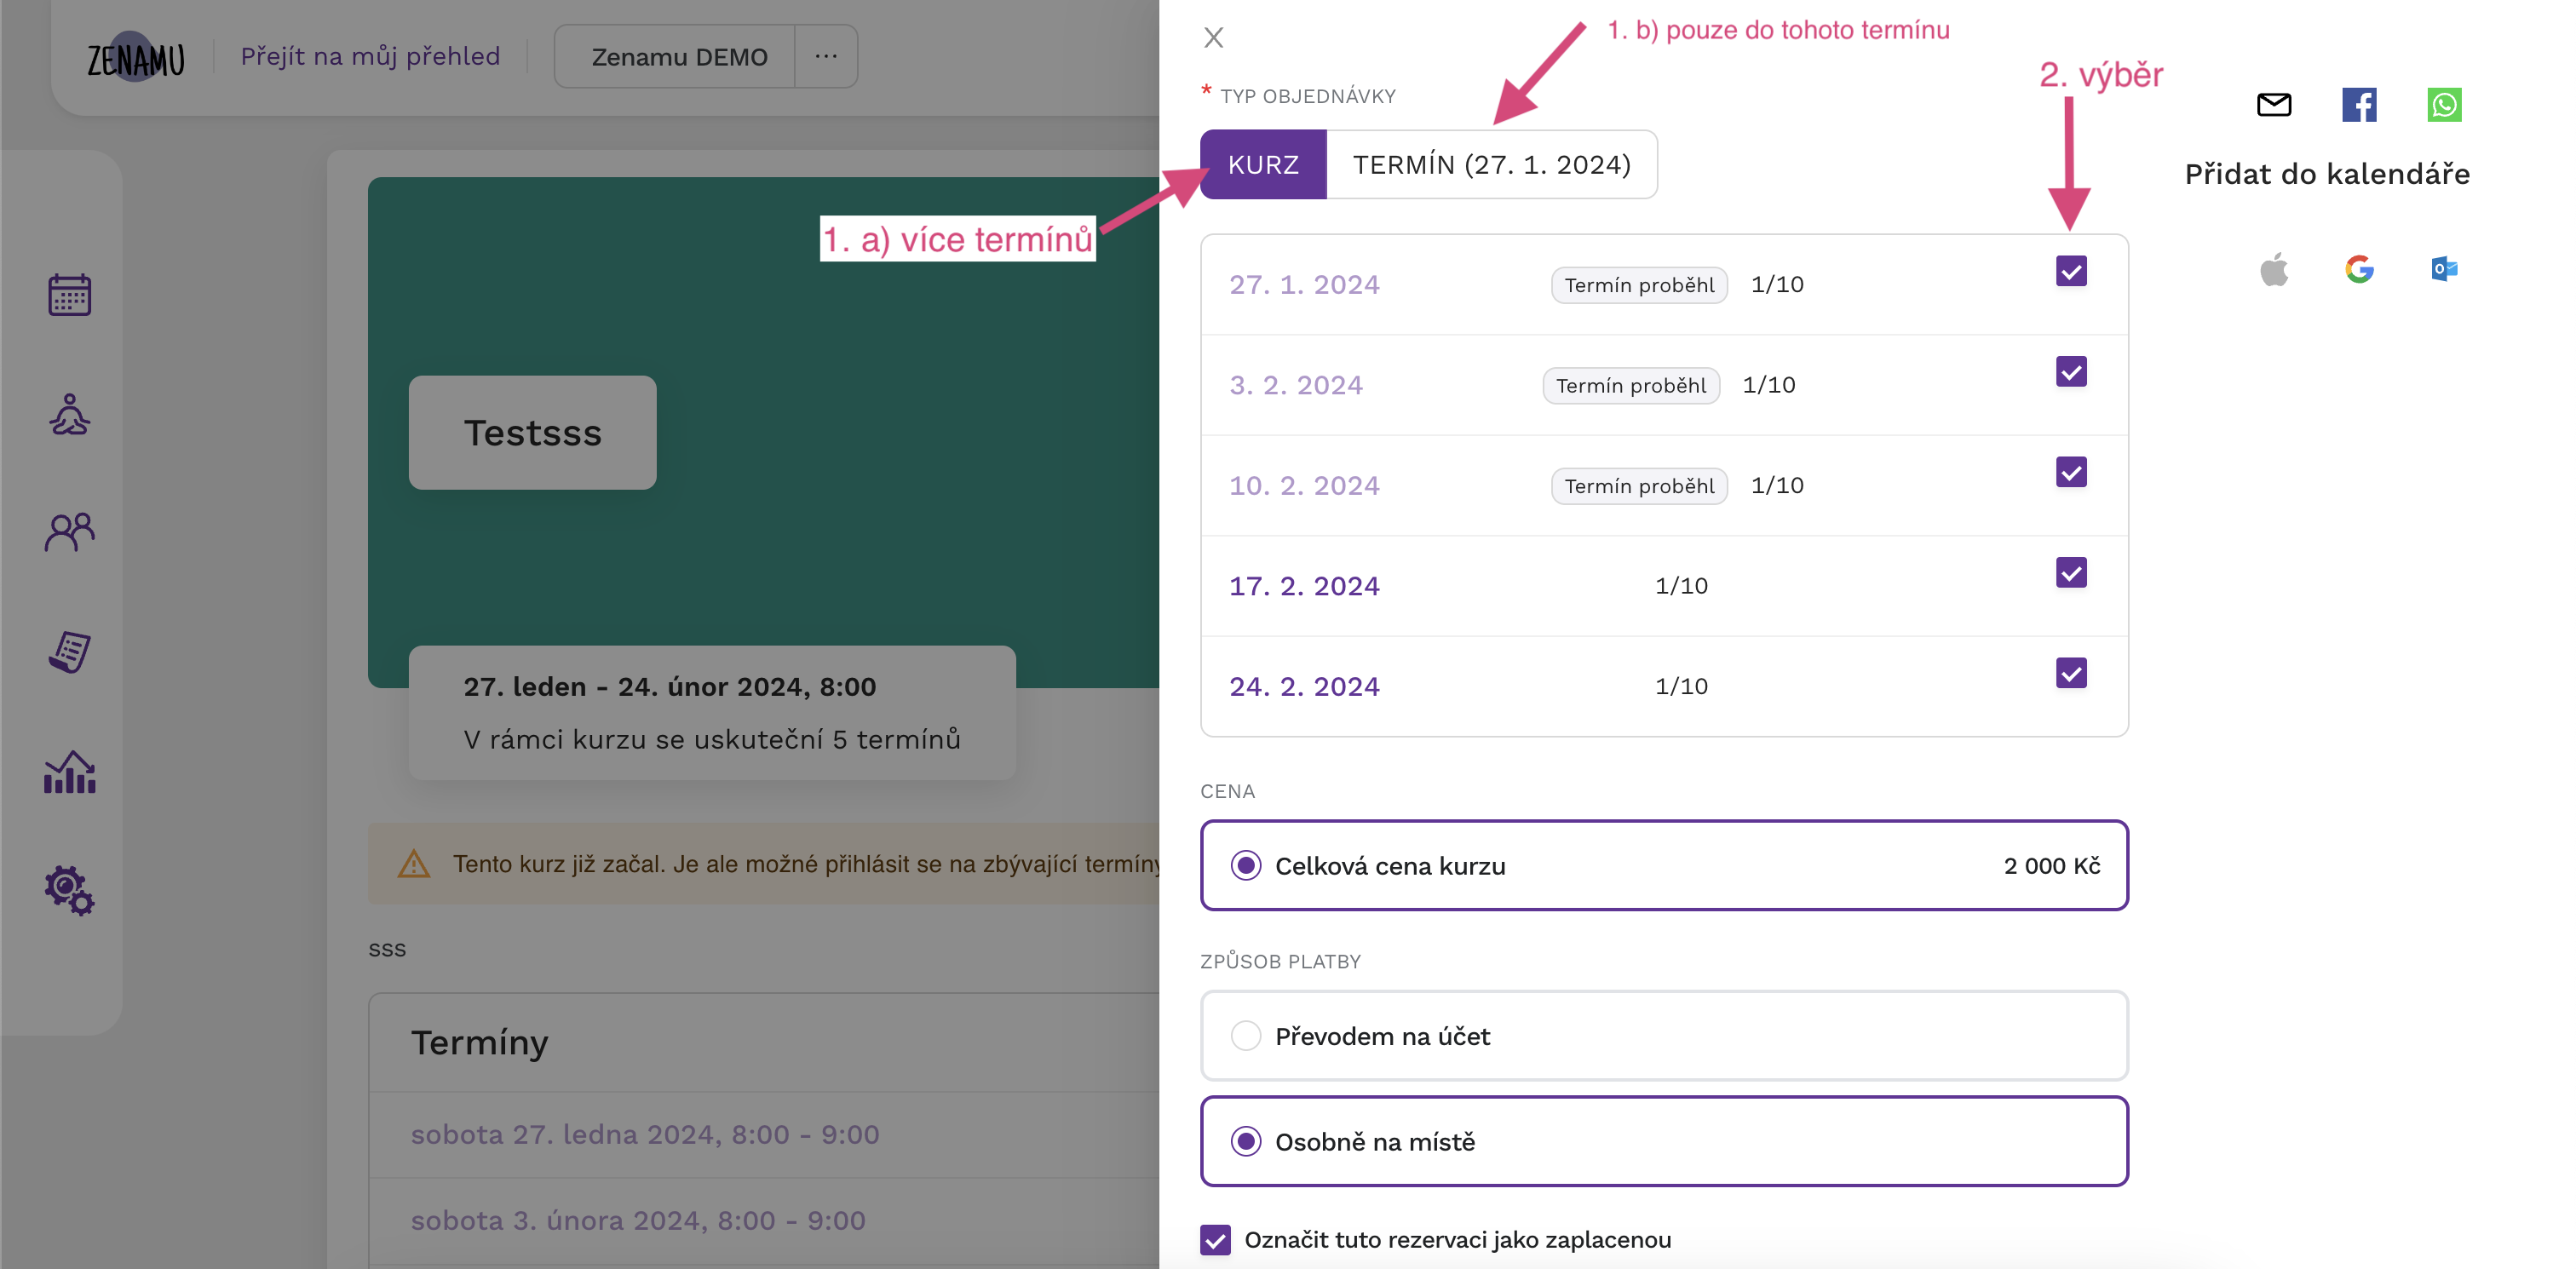Click the 24. 2. 2024 date in the list
The height and width of the screenshot is (1269, 2576).
1304,686
